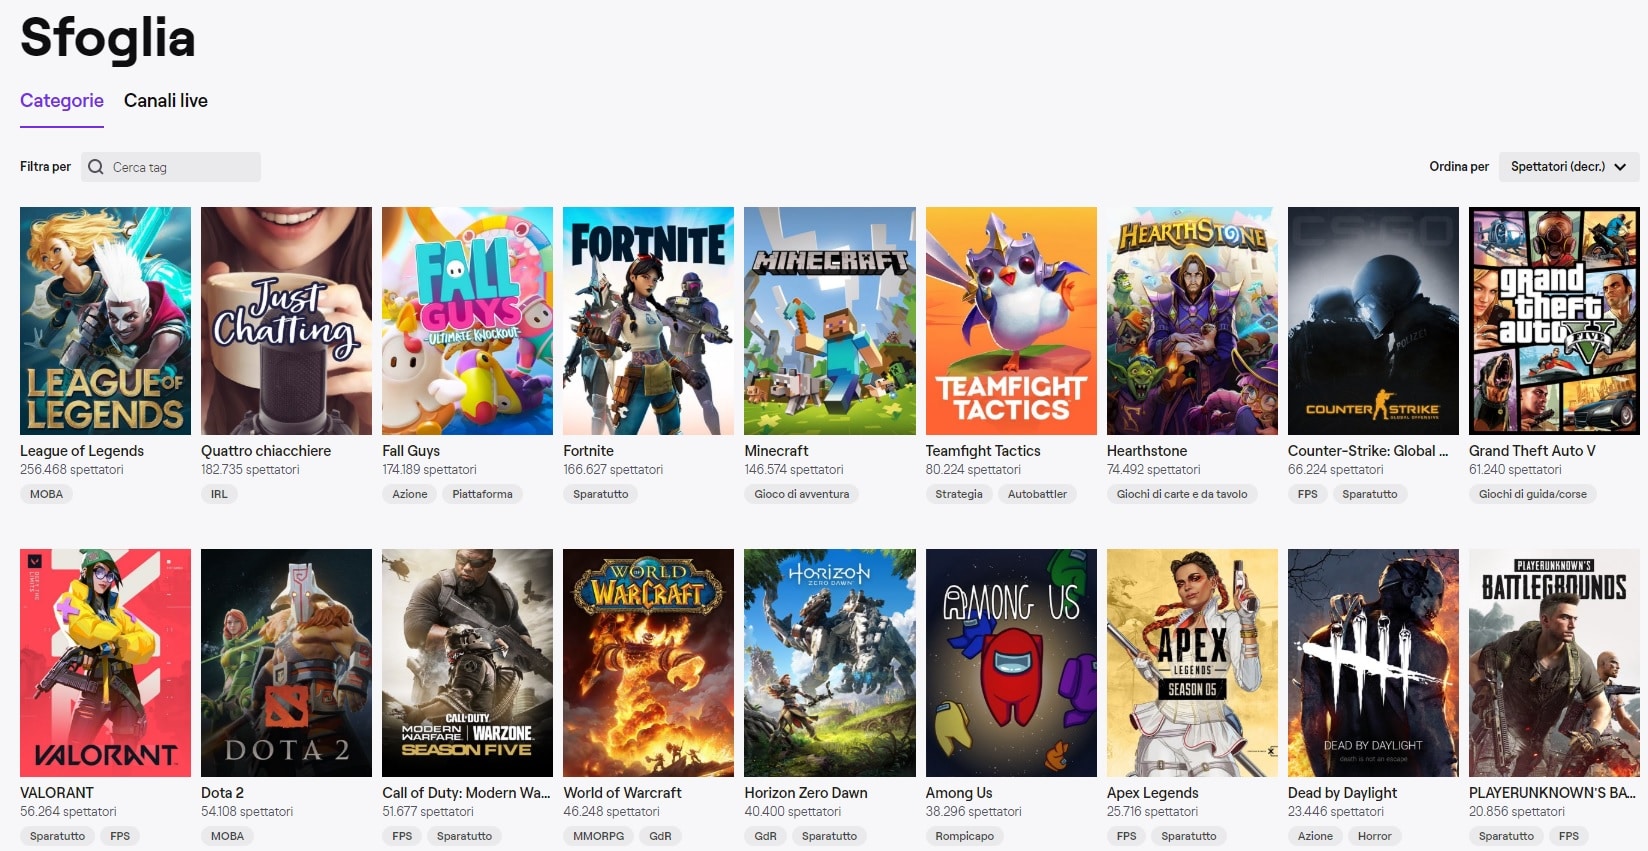Open the Hearthstone cover thumbnail
This screenshot has height=851, width=1648.
tap(1192, 321)
